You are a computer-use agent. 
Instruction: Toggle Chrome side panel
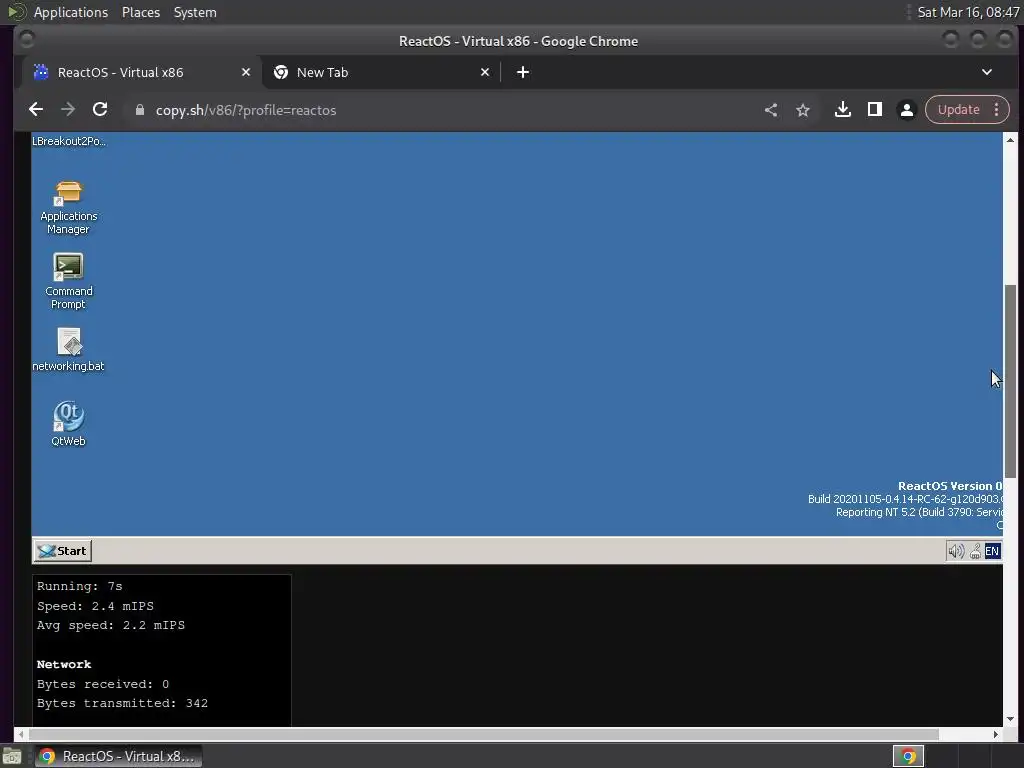tap(874, 110)
